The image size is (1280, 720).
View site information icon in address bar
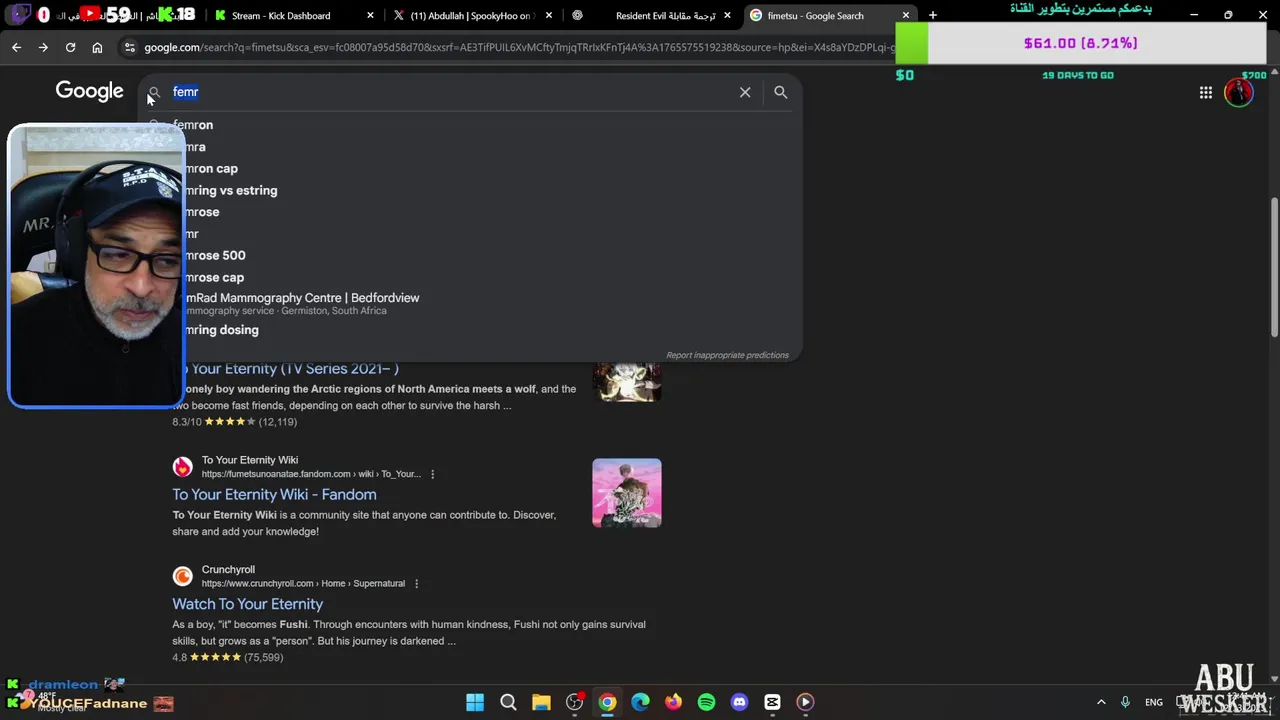click(129, 47)
